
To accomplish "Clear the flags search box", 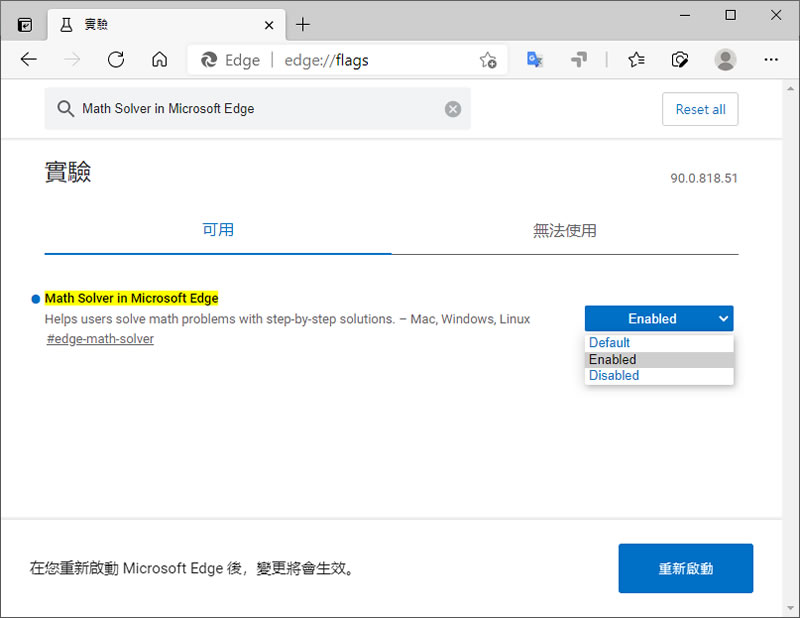I will (x=453, y=109).
